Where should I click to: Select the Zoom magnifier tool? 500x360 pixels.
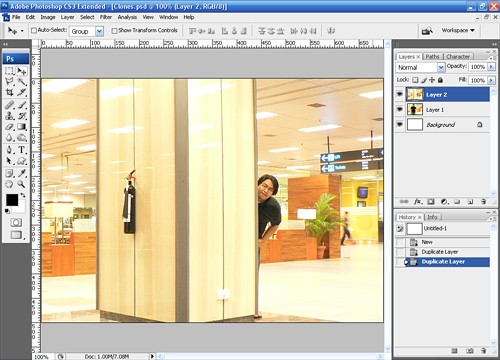tap(22, 184)
